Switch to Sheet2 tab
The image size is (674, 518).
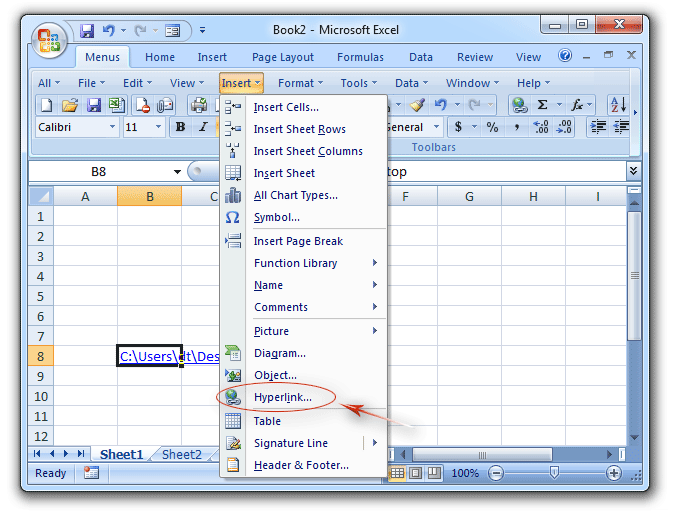point(181,454)
